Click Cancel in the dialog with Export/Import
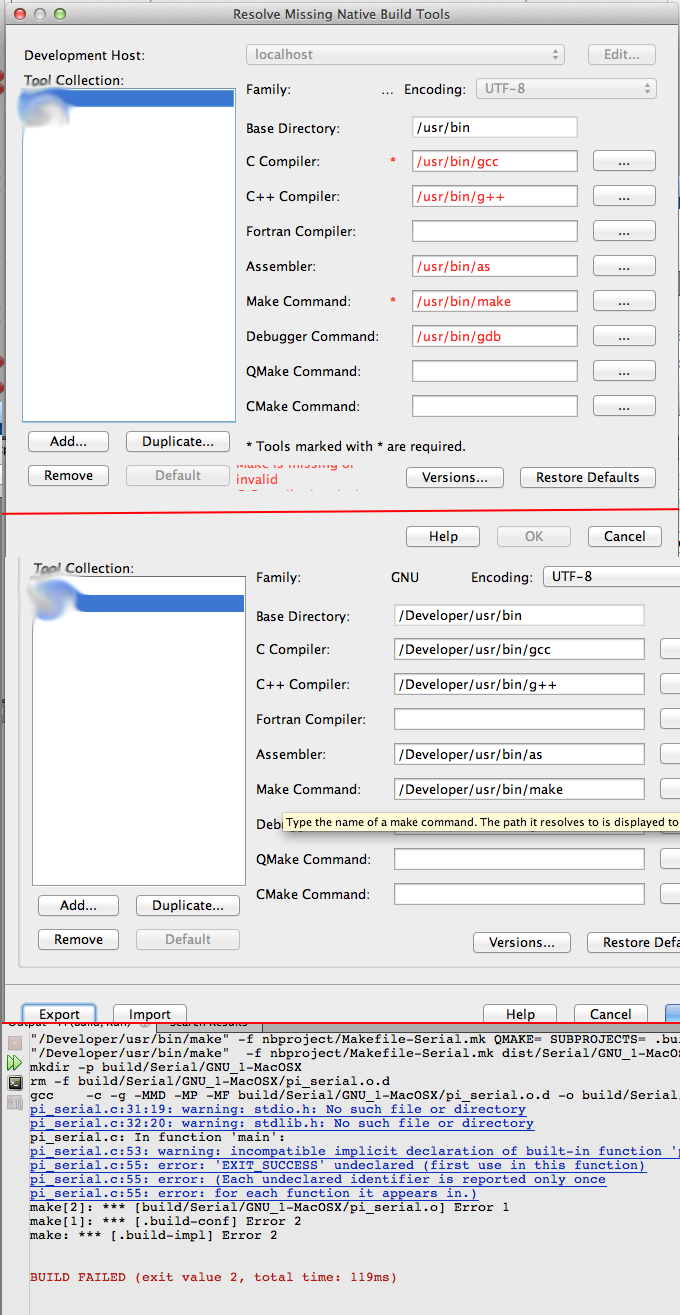This screenshot has height=1315, width=680. pyautogui.click(x=610, y=1014)
